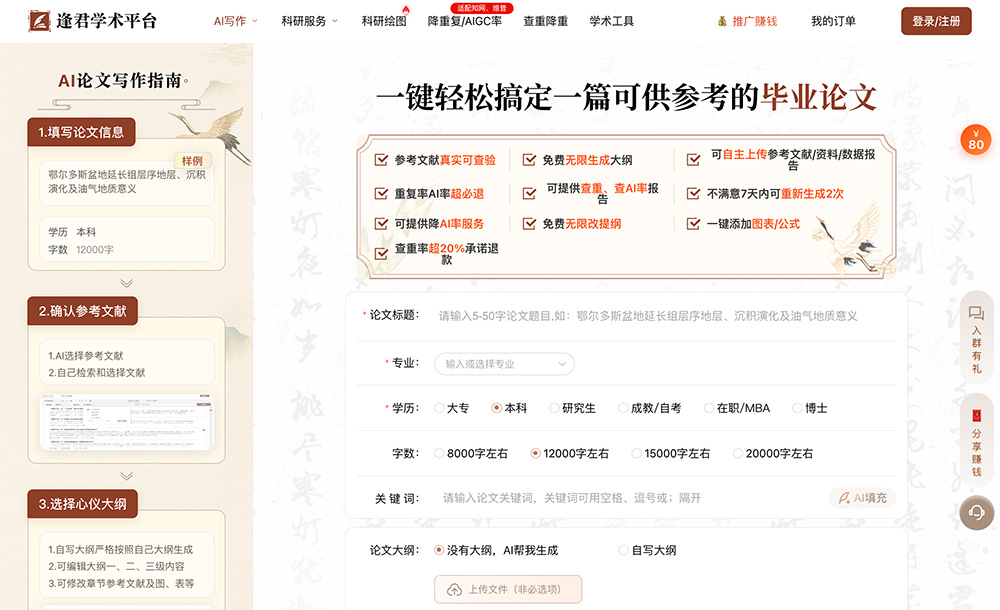
Task: Select the 研究生 education radio button
Action: pos(554,408)
